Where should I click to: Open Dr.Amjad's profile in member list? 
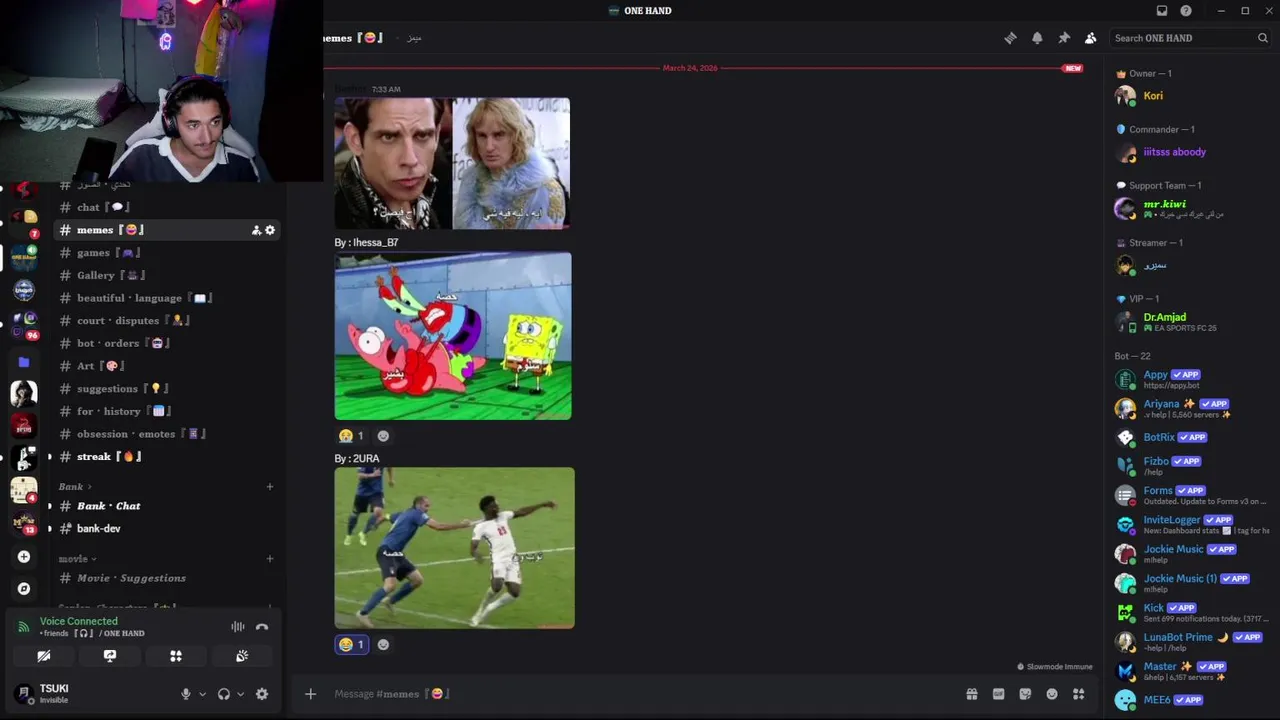pyautogui.click(x=1192, y=322)
